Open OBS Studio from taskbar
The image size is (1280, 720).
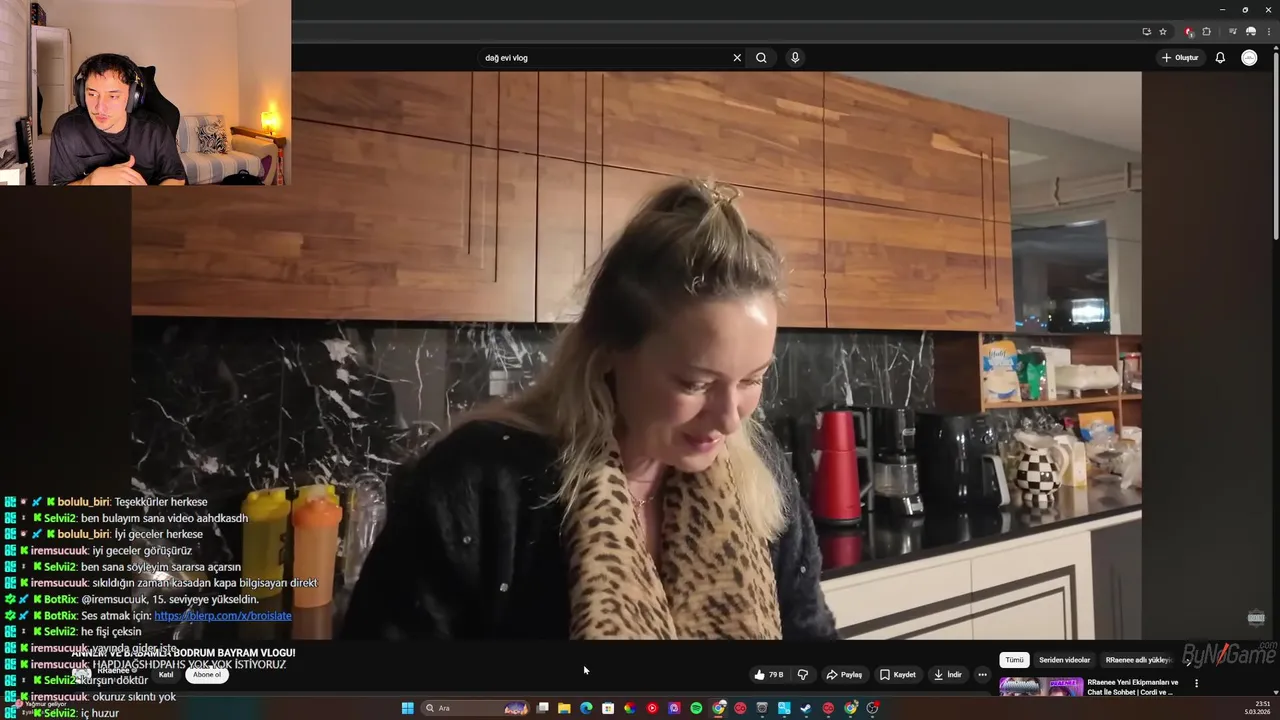click(x=872, y=708)
